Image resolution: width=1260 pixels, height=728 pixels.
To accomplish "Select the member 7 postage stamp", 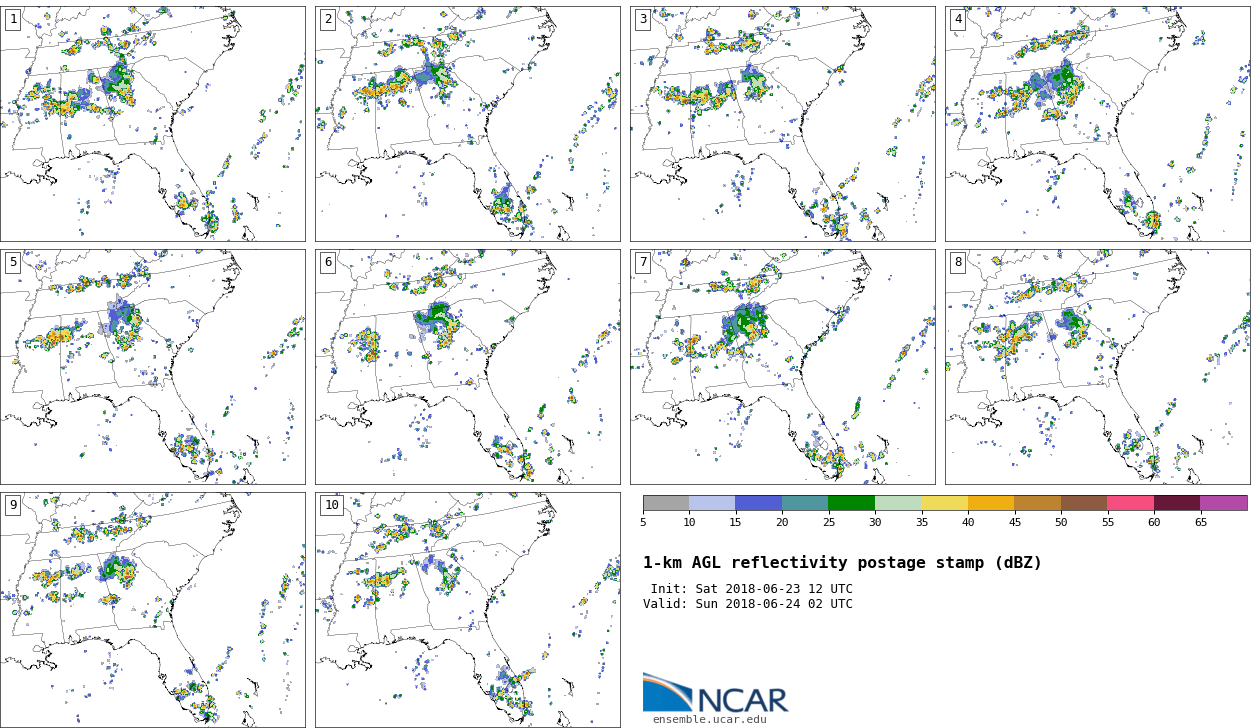I will [x=783, y=367].
